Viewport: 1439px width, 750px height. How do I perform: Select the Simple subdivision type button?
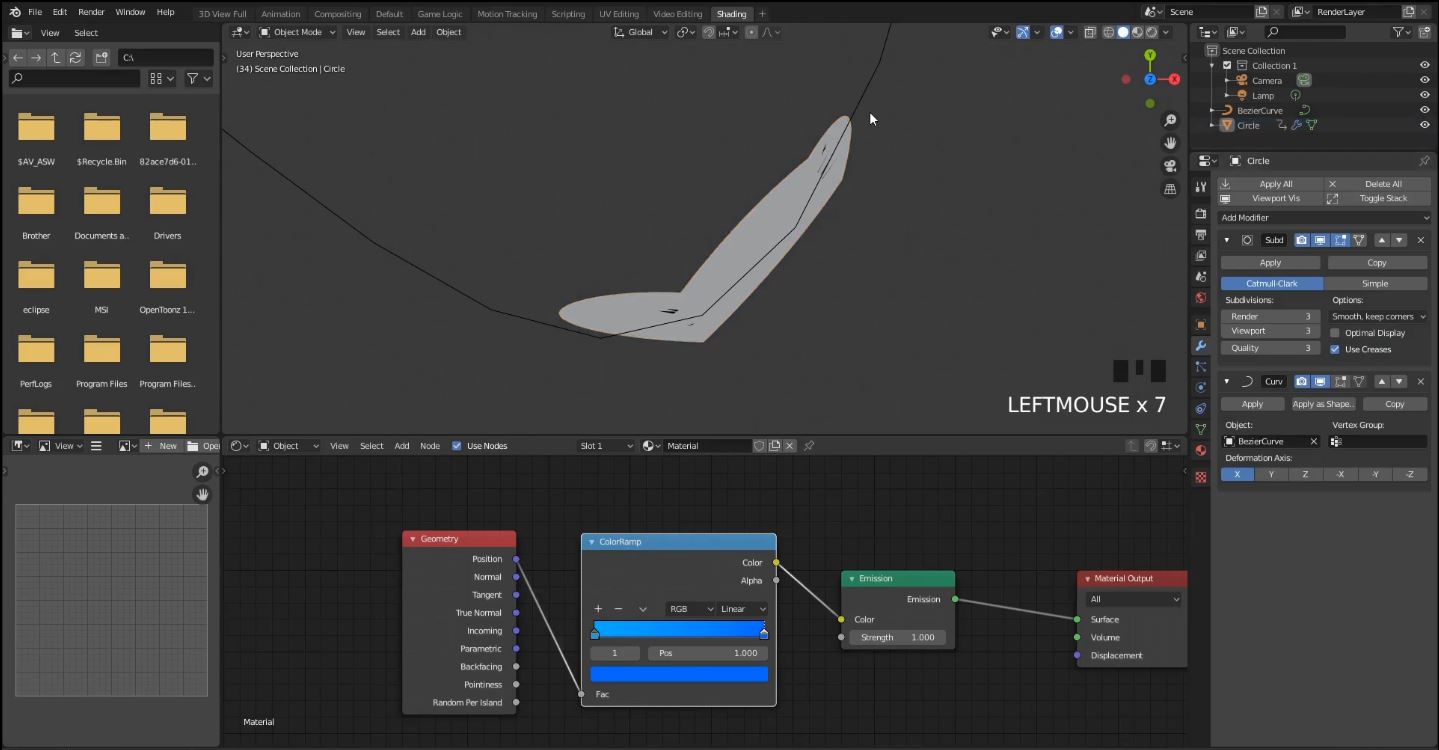click(x=1375, y=283)
